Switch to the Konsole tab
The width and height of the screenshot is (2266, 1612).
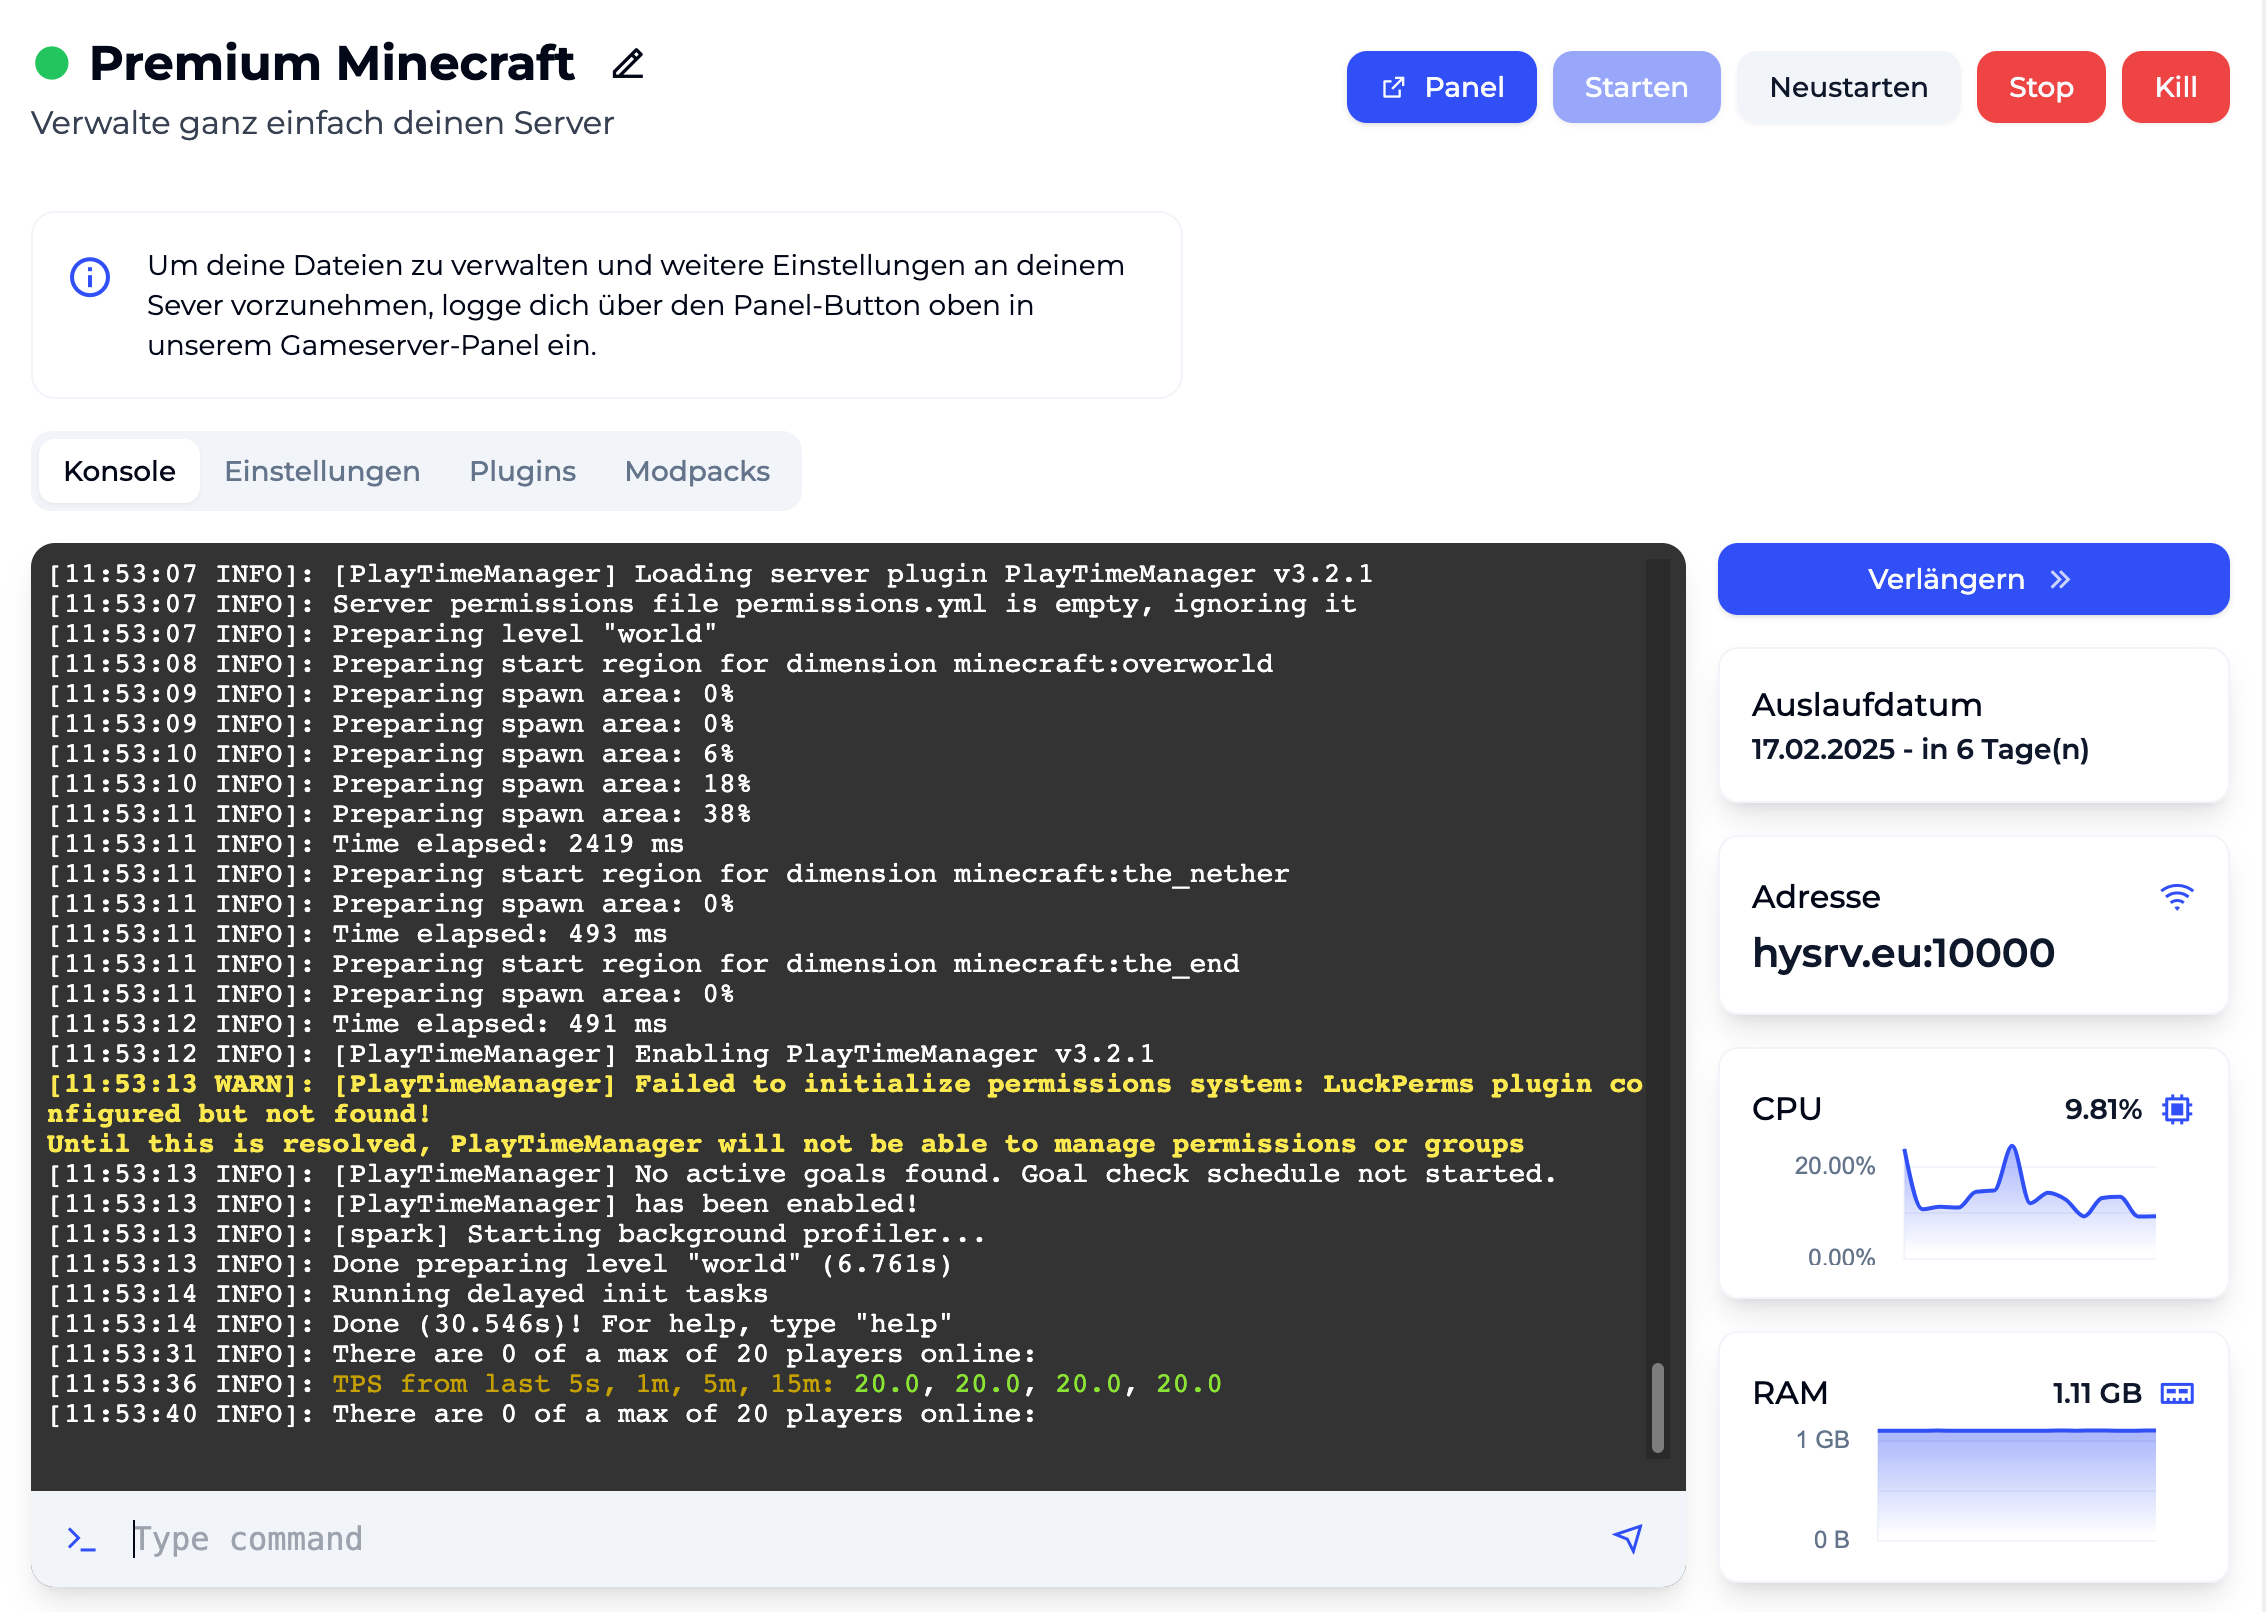[119, 471]
